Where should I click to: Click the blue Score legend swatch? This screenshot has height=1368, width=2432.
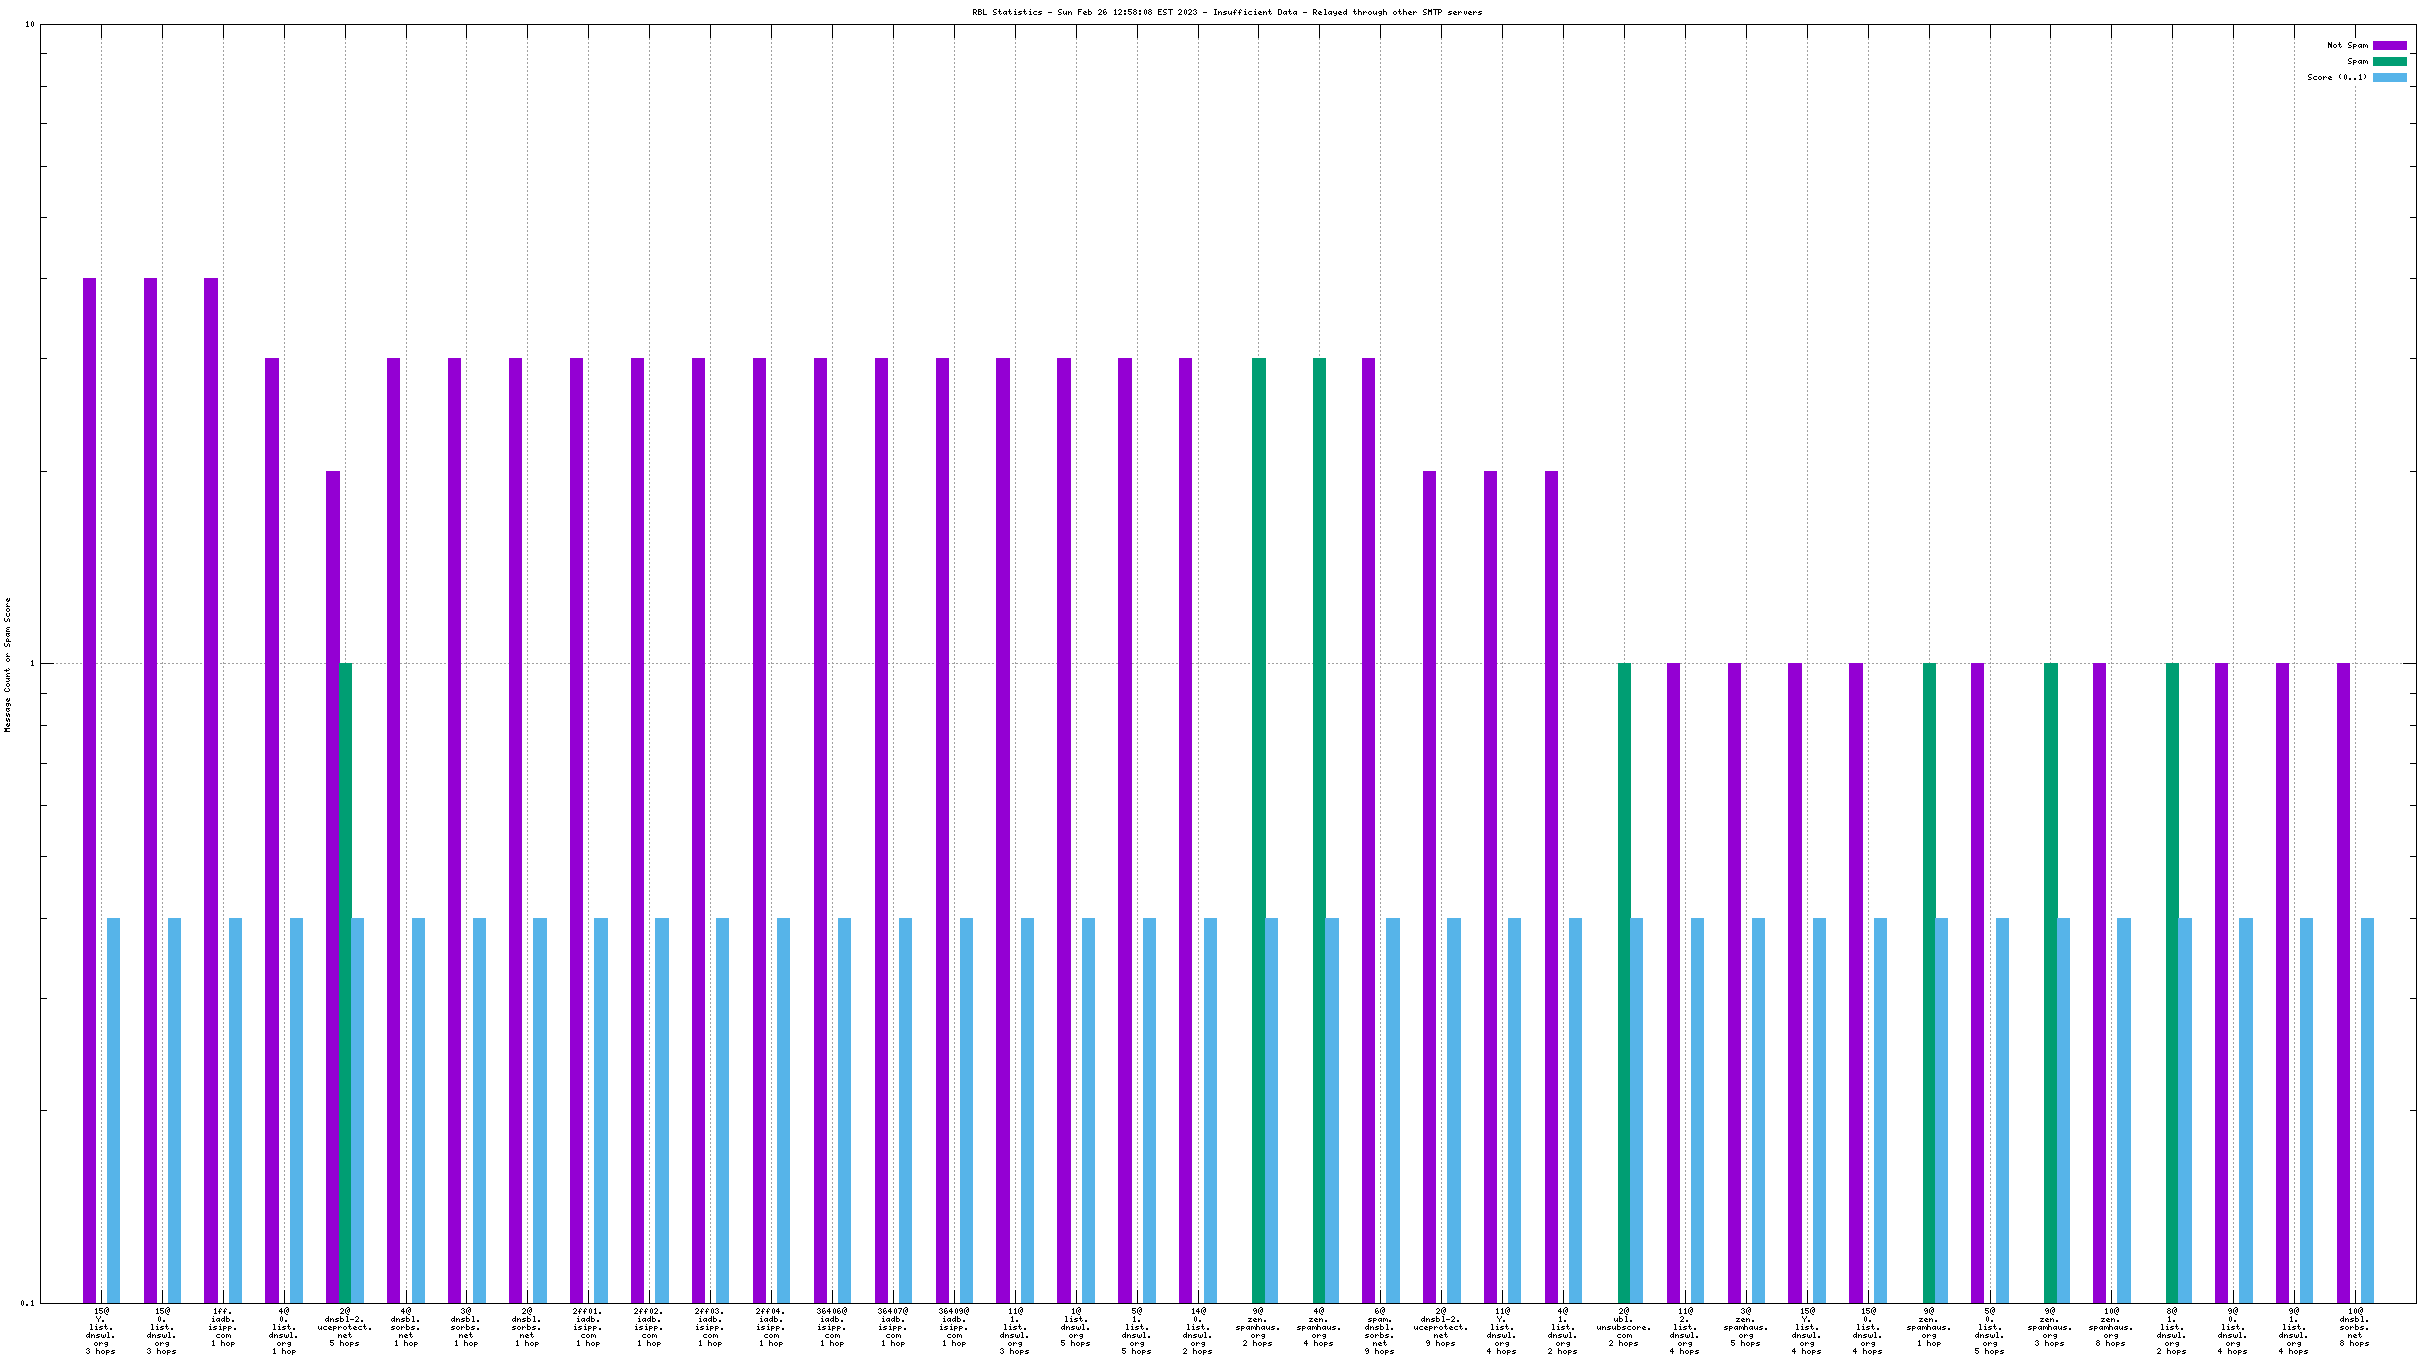tap(2389, 77)
